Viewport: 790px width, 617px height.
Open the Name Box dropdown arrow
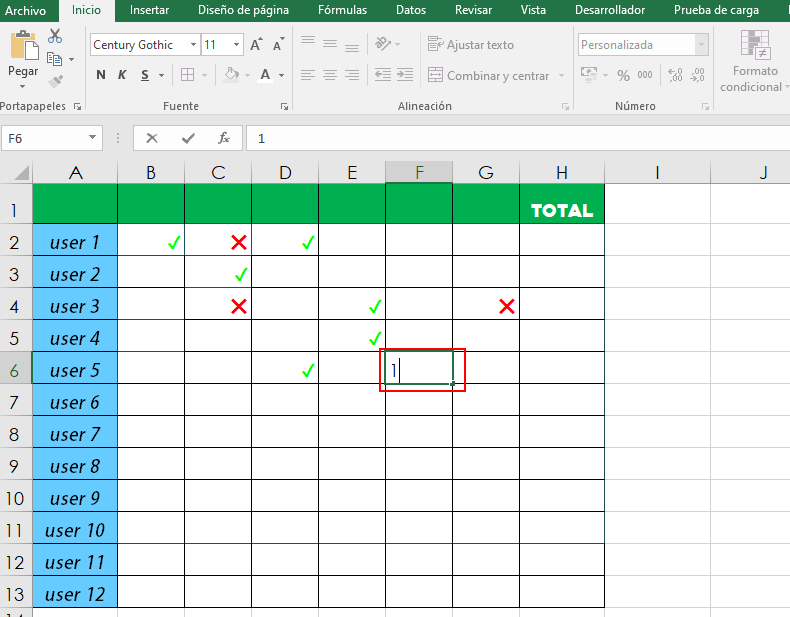(x=93, y=138)
